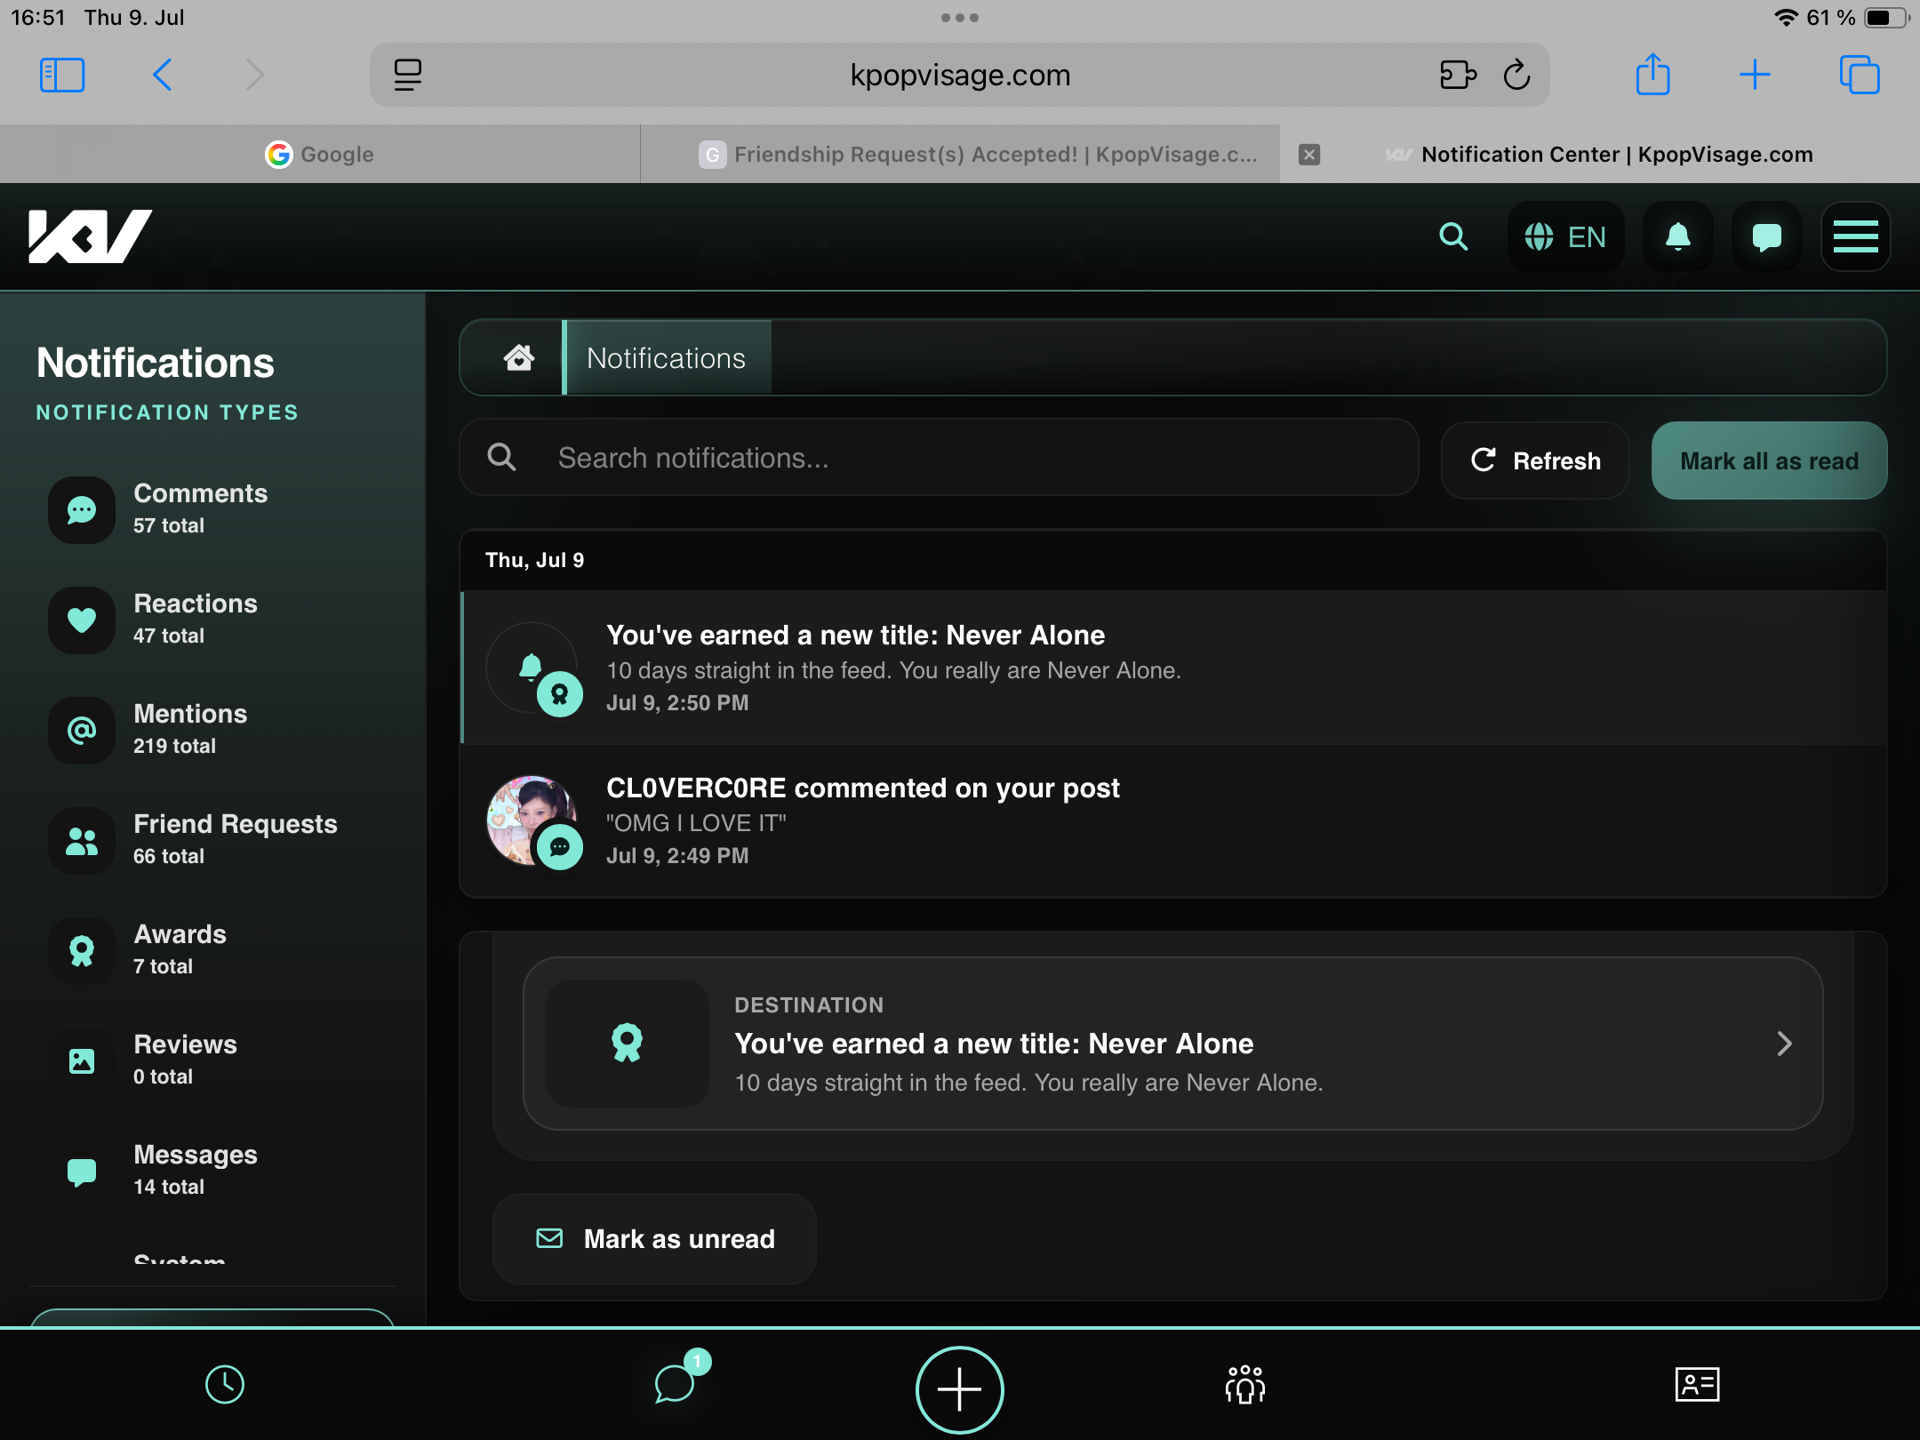Open the community people icon in bottom bar
The height and width of the screenshot is (1440, 1920).
(x=1245, y=1385)
